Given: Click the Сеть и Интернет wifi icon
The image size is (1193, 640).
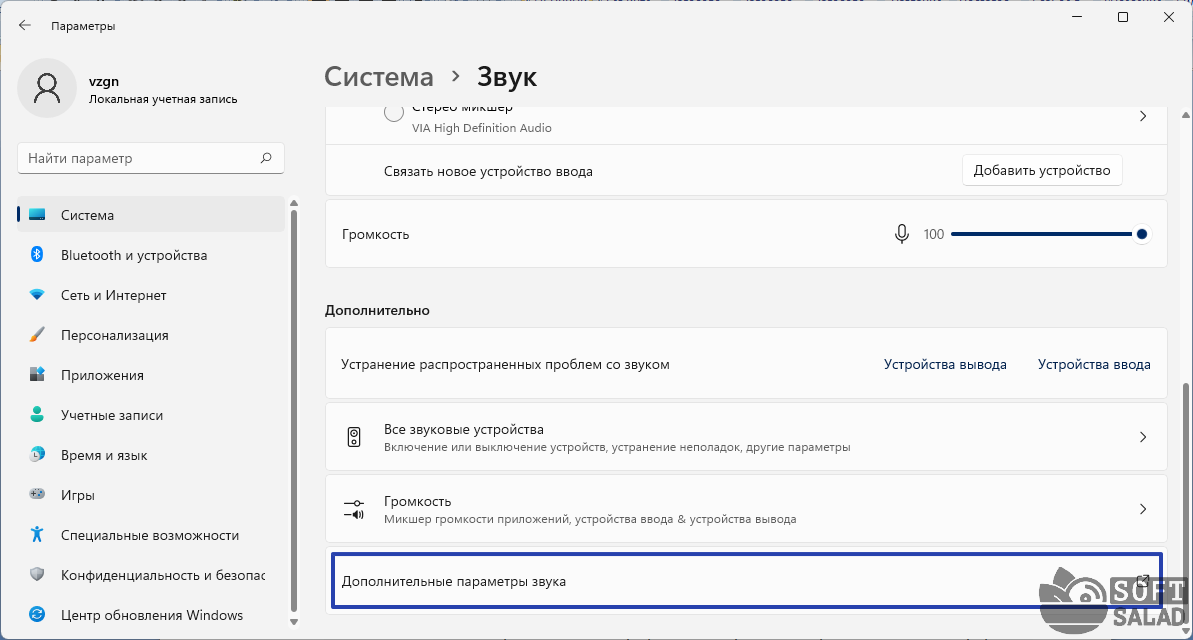Looking at the screenshot, I should tap(37, 295).
